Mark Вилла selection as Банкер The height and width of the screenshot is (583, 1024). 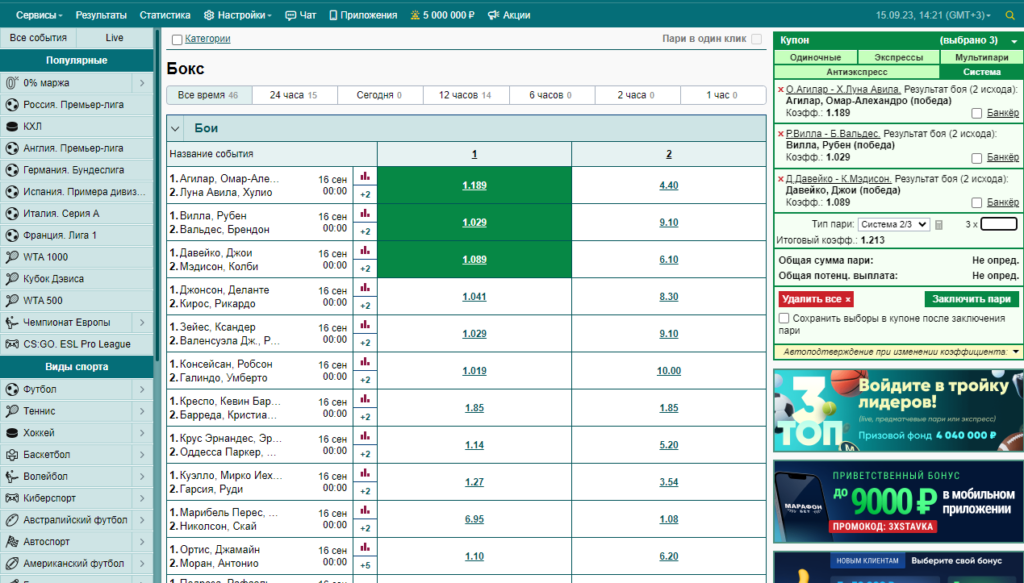click(976, 158)
